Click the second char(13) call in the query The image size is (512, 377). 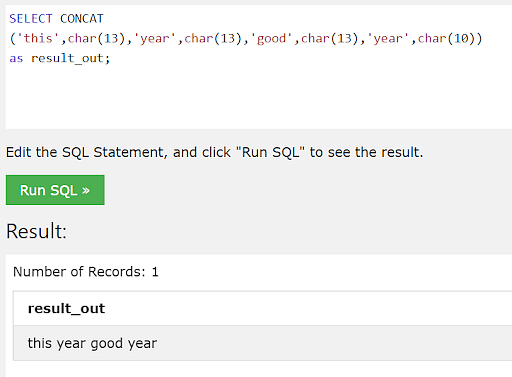tap(213, 39)
